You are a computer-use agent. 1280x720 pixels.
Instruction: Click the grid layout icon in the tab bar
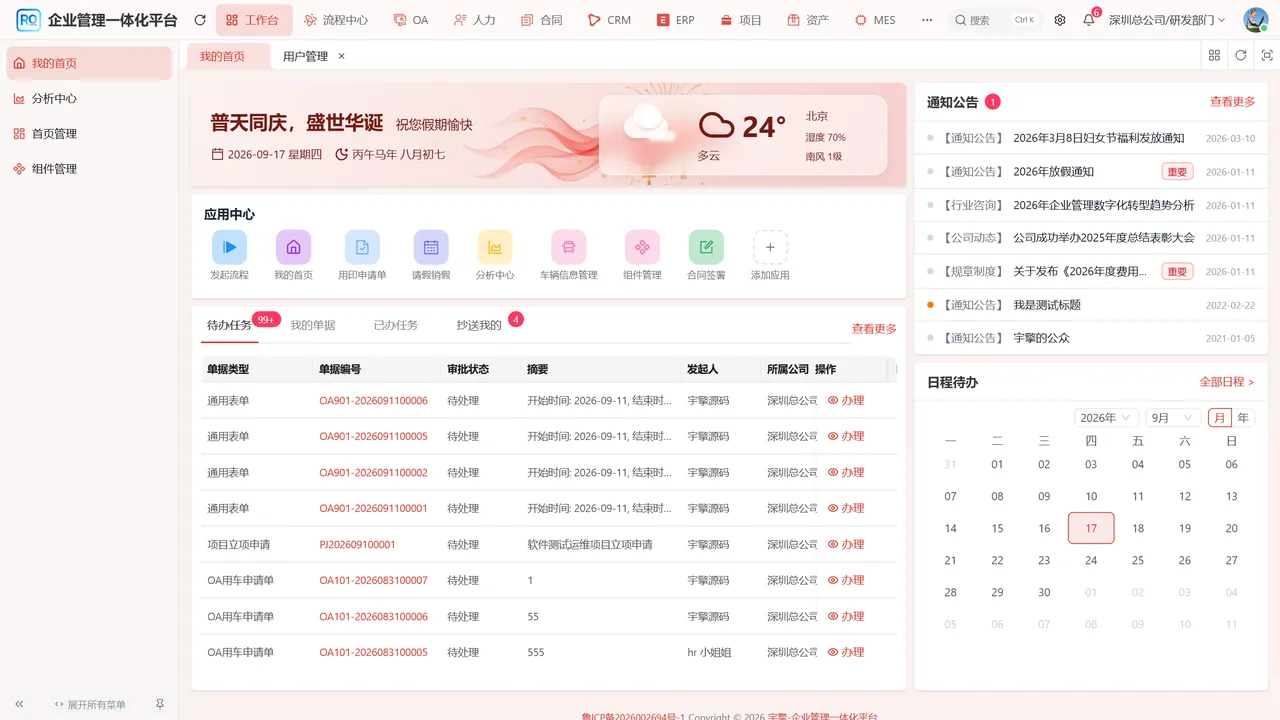coord(1214,56)
